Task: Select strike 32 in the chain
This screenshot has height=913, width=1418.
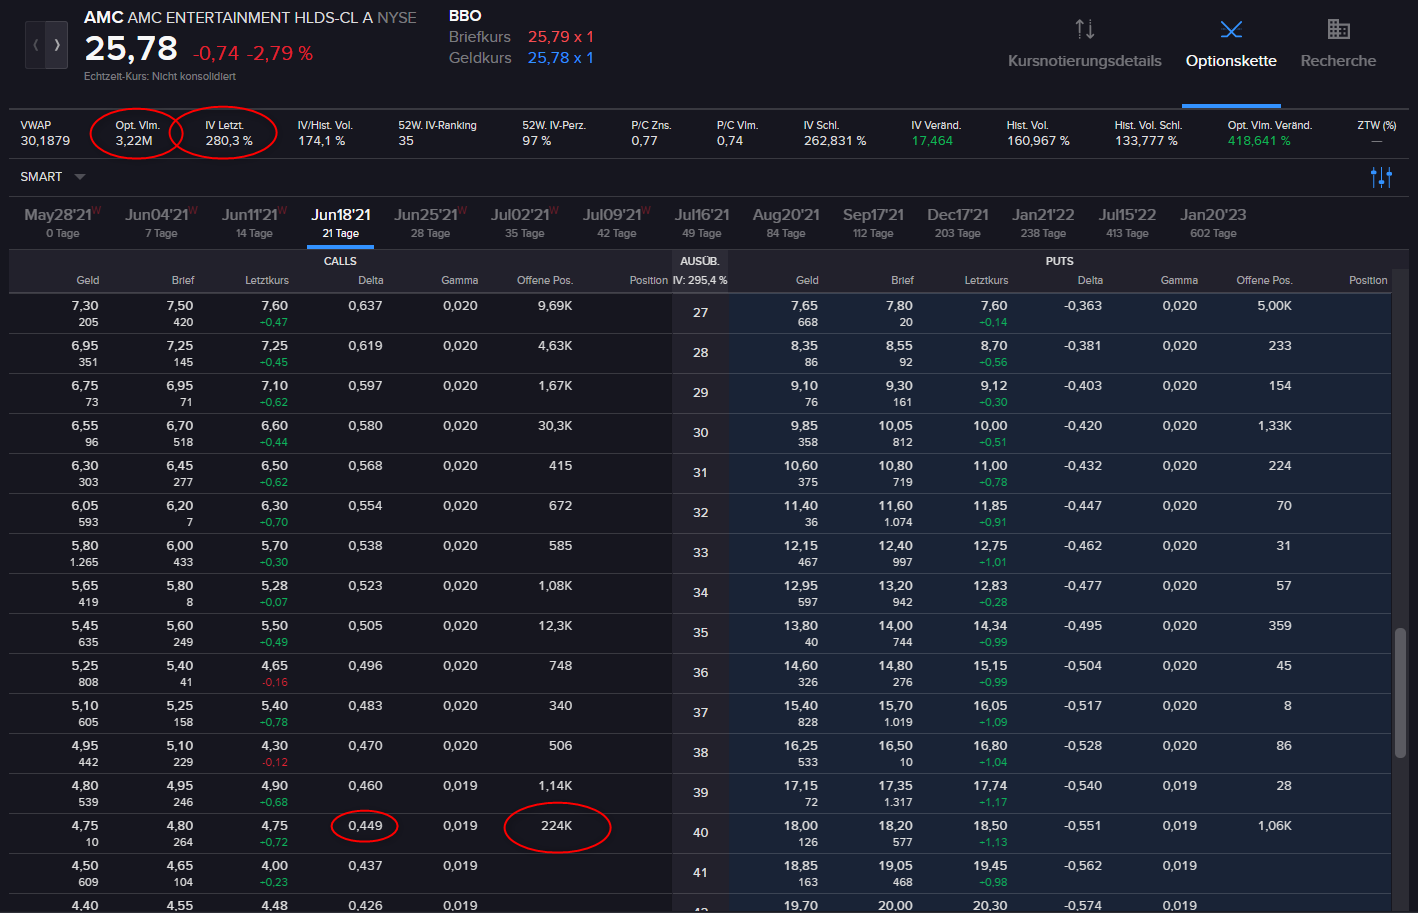Action: pos(700,513)
